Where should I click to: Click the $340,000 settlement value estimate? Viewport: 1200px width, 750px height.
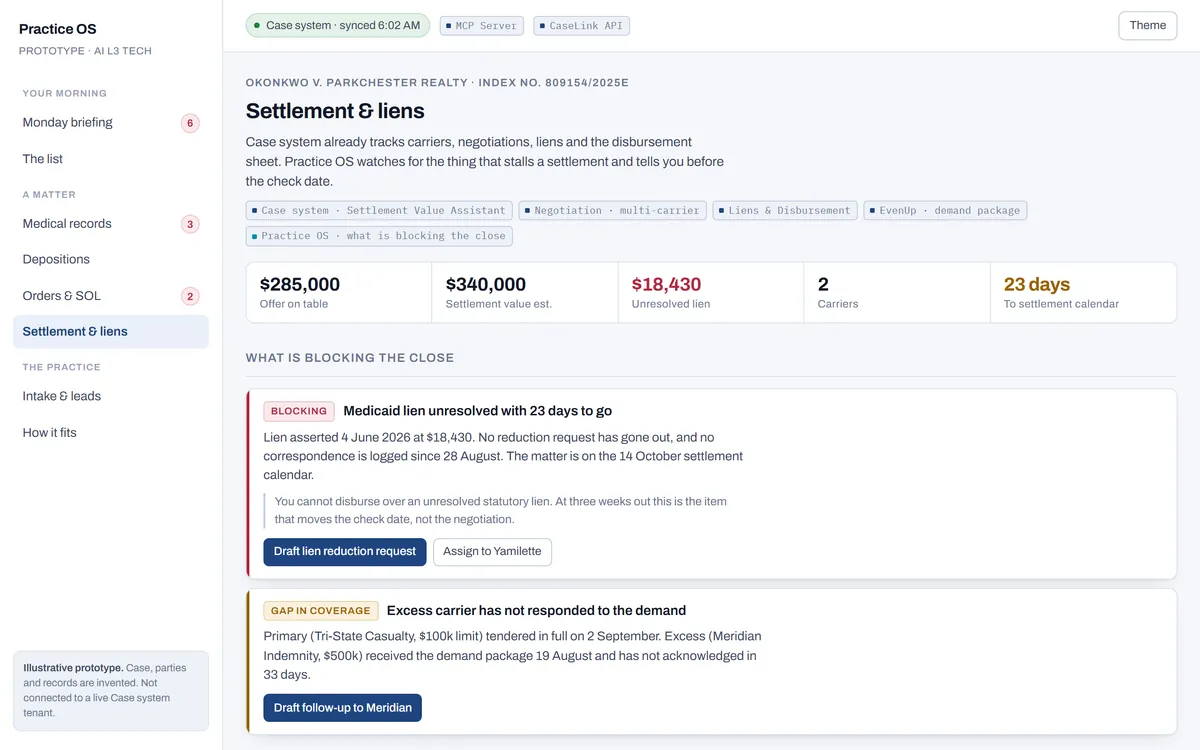coord(525,293)
